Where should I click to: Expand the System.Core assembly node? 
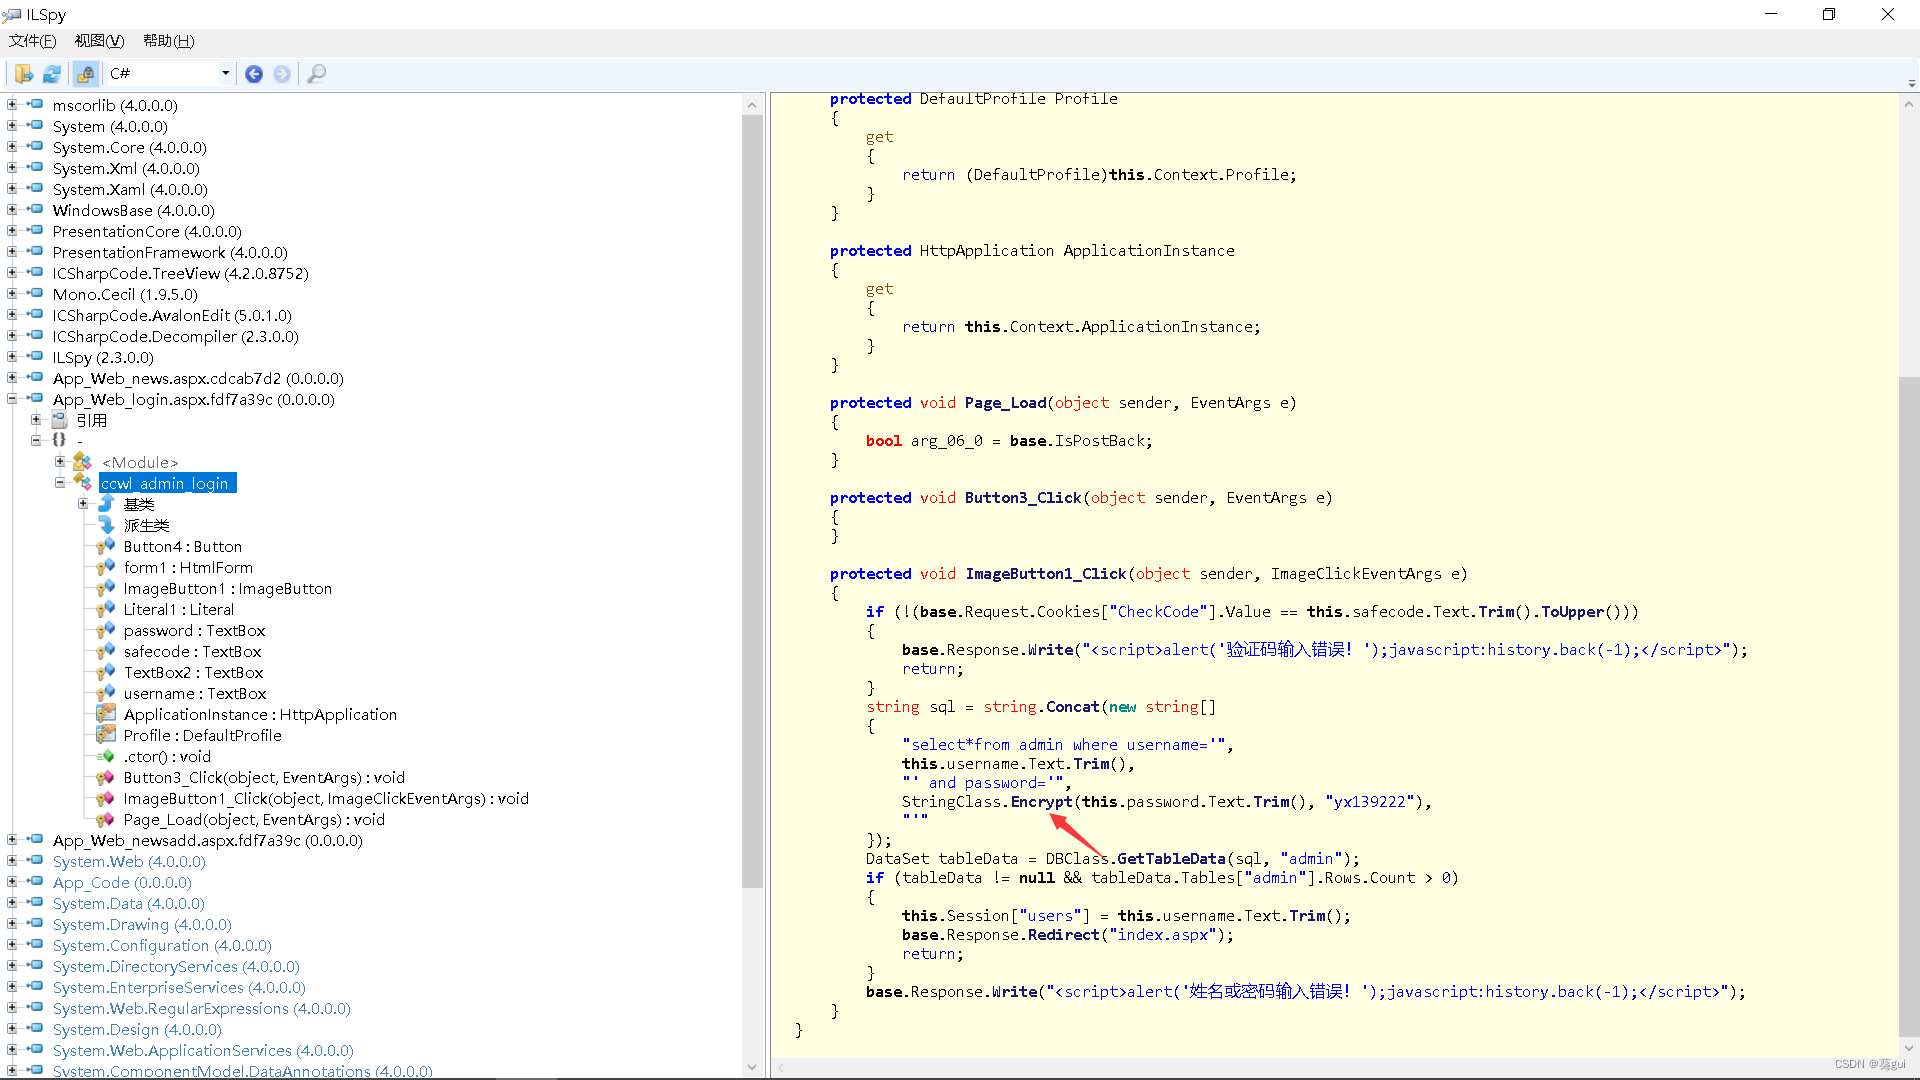[x=12, y=146]
